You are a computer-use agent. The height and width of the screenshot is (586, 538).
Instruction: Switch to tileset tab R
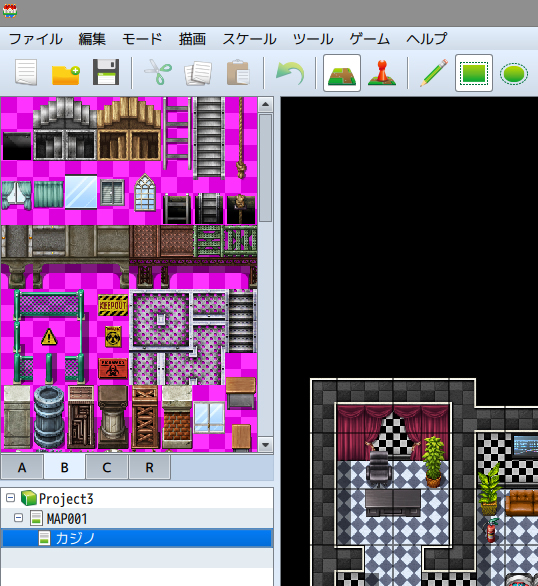pyautogui.click(x=149, y=467)
